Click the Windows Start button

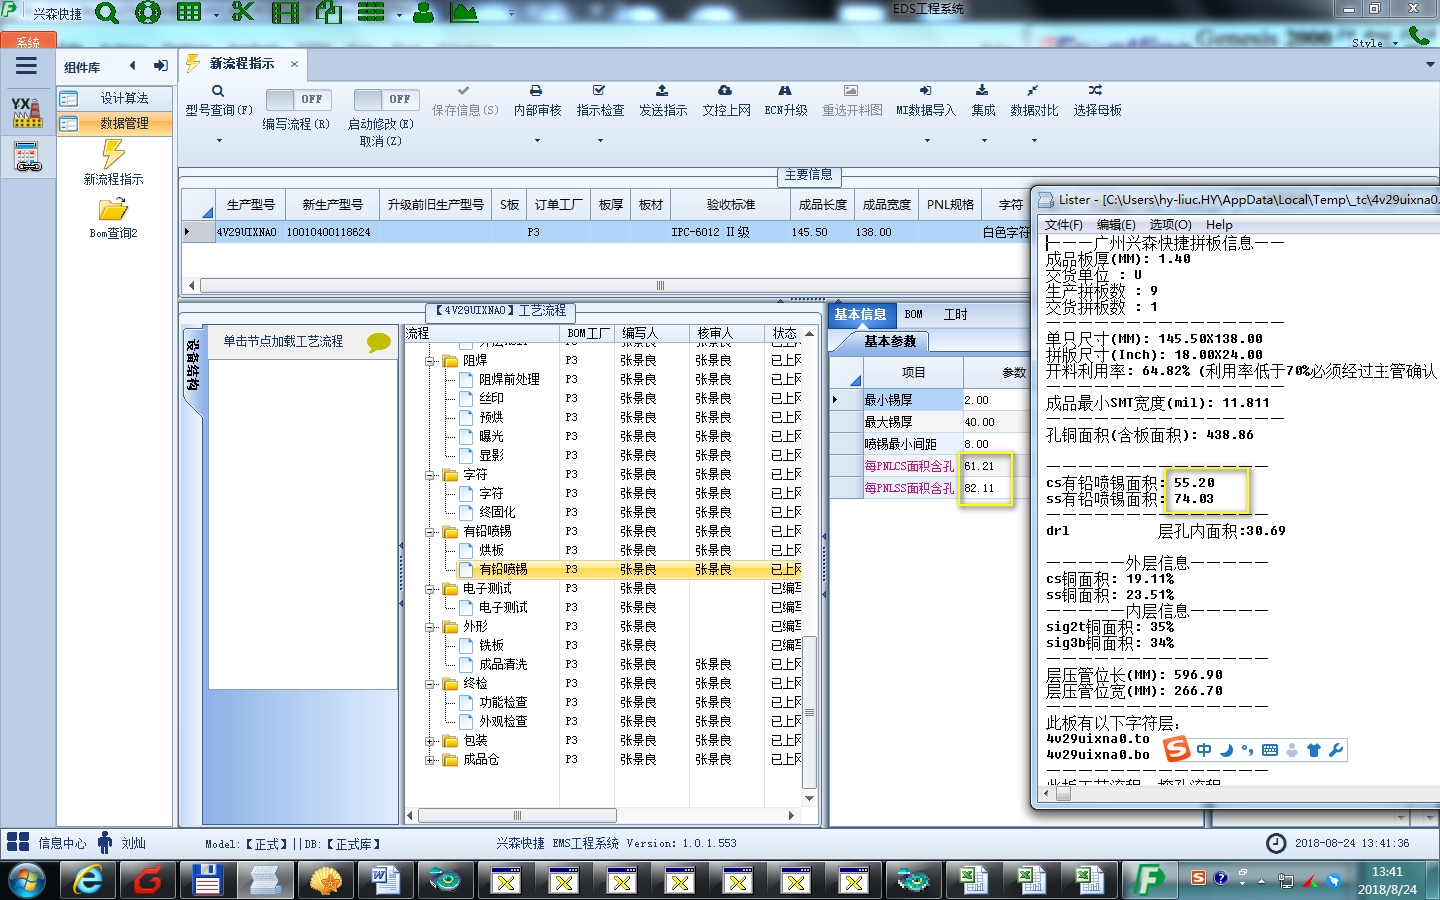26,881
